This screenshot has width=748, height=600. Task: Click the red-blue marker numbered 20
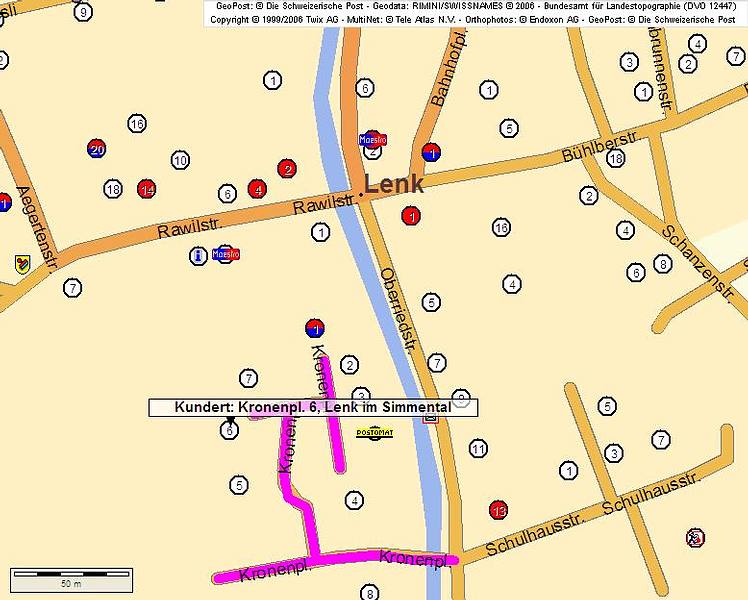pos(96,150)
